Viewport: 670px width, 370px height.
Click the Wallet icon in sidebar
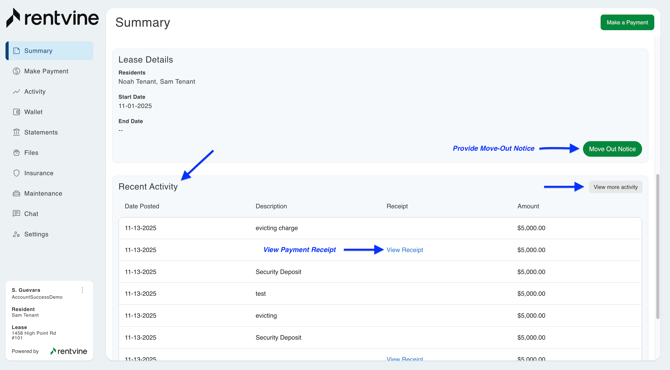tap(16, 112)
